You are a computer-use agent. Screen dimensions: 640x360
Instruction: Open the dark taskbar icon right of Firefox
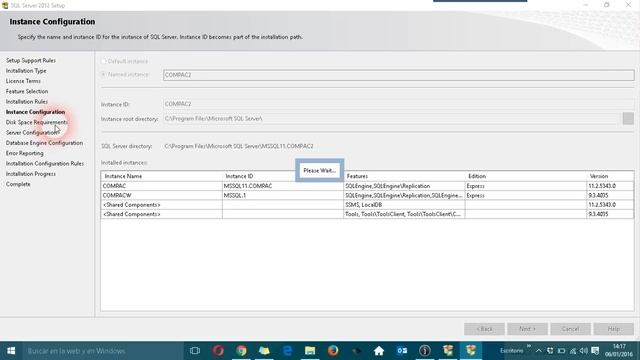coord(356,351)
